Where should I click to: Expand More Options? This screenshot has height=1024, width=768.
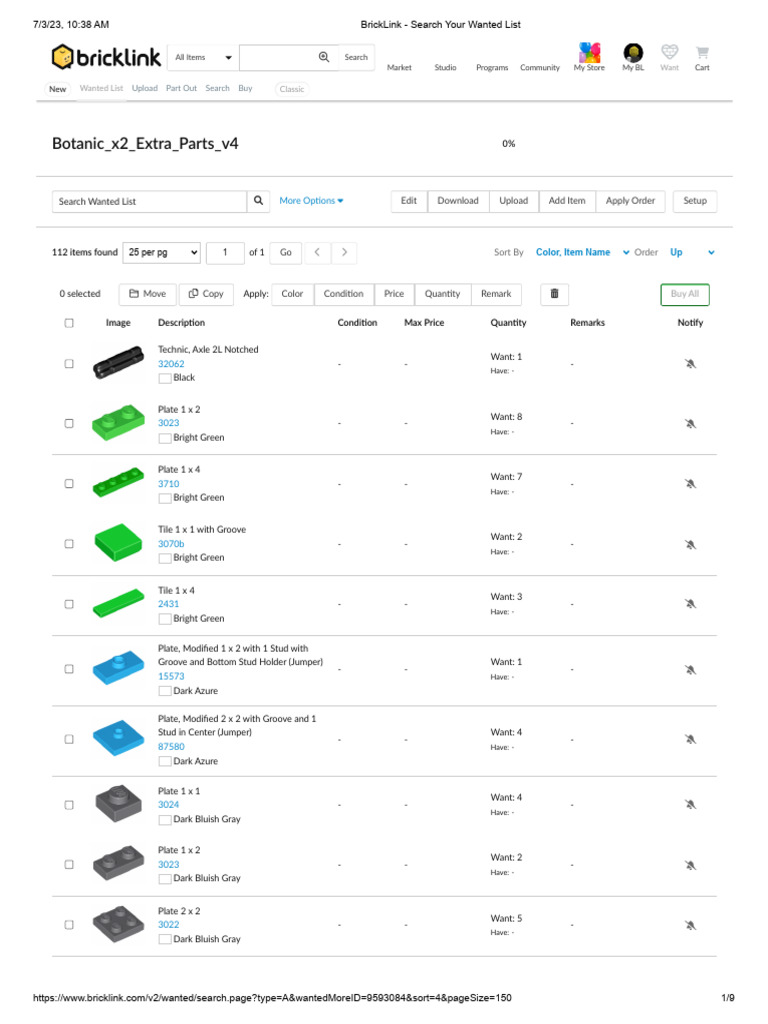click(x=311, y=201)
